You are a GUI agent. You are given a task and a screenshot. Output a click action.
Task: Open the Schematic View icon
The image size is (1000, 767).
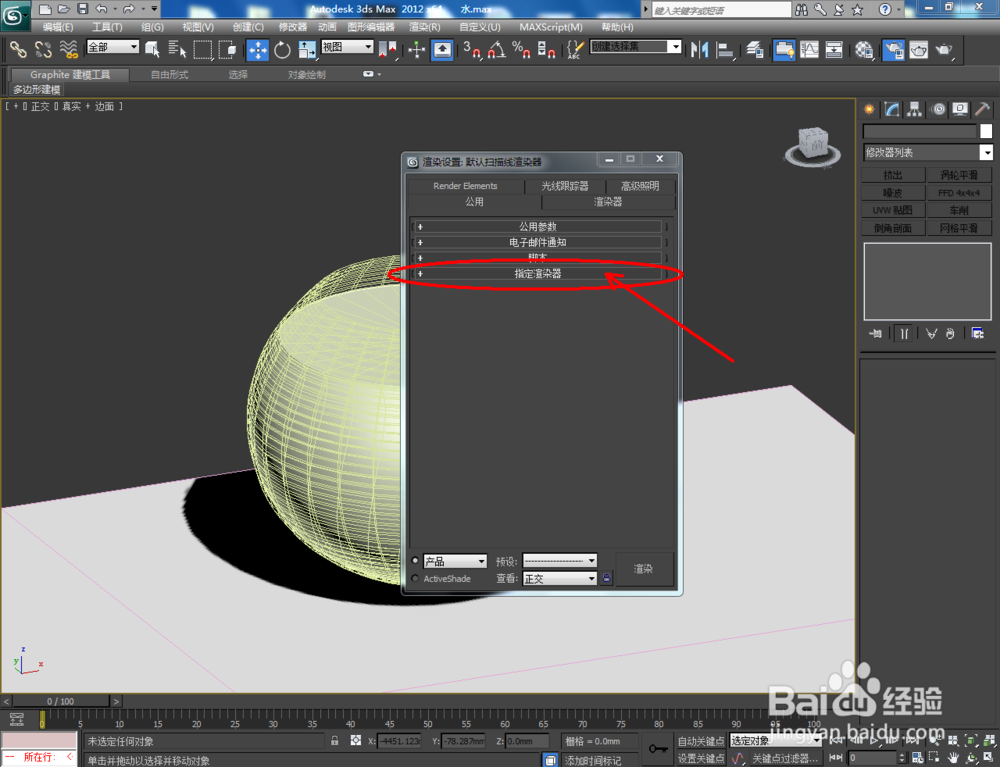tap(834, 49)
